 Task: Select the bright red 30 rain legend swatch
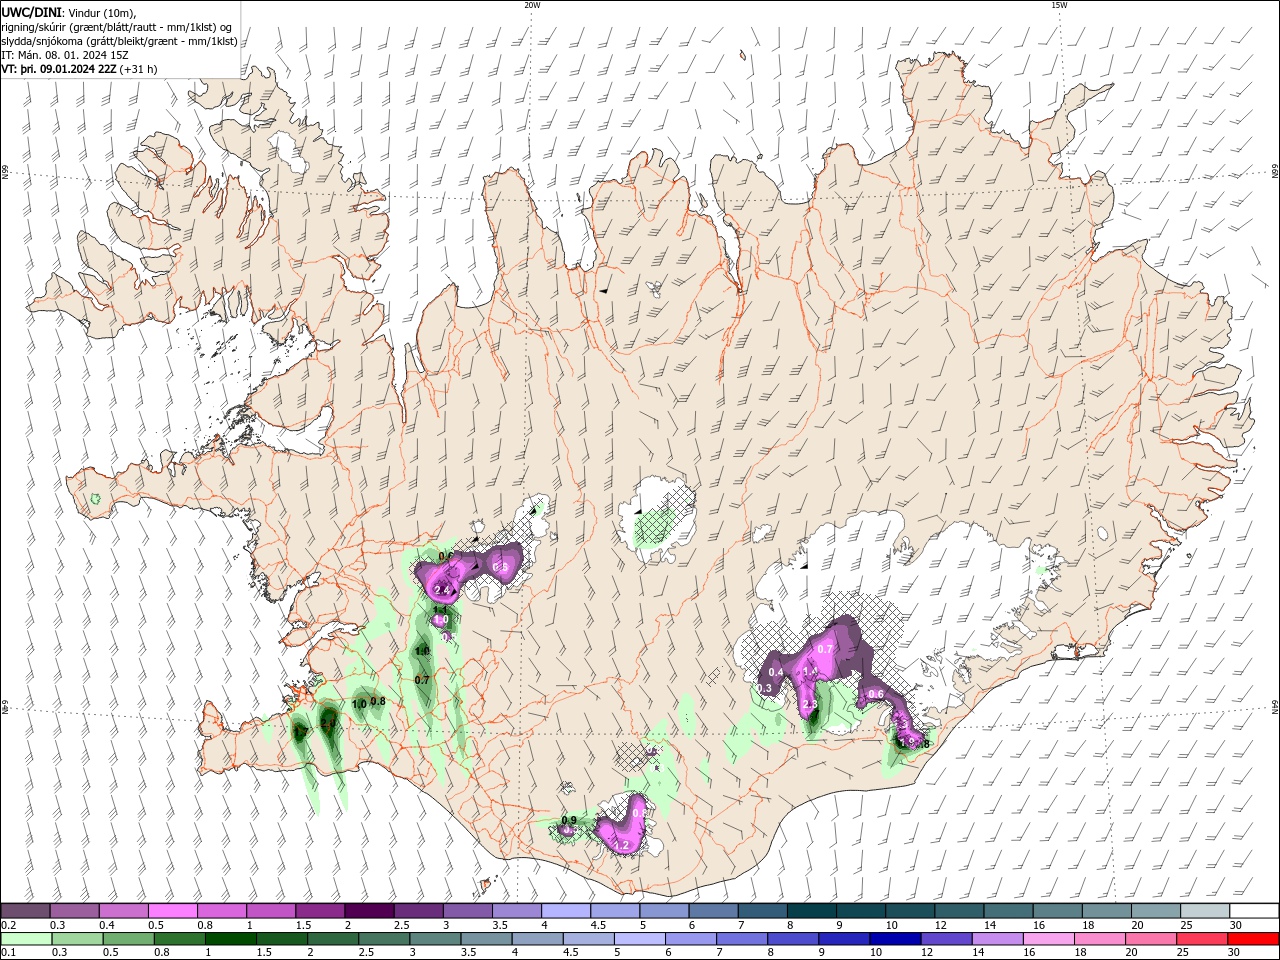(1254, 939)
